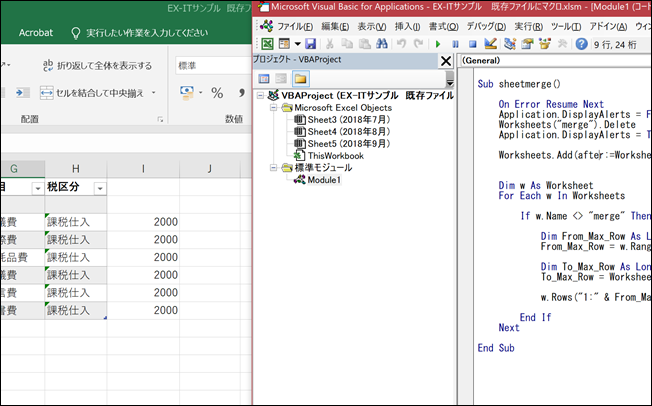The width and height of the screenshot is (652, 406).
Task: Open Project Explorer toolbar icon
Action: coord(510,44)
